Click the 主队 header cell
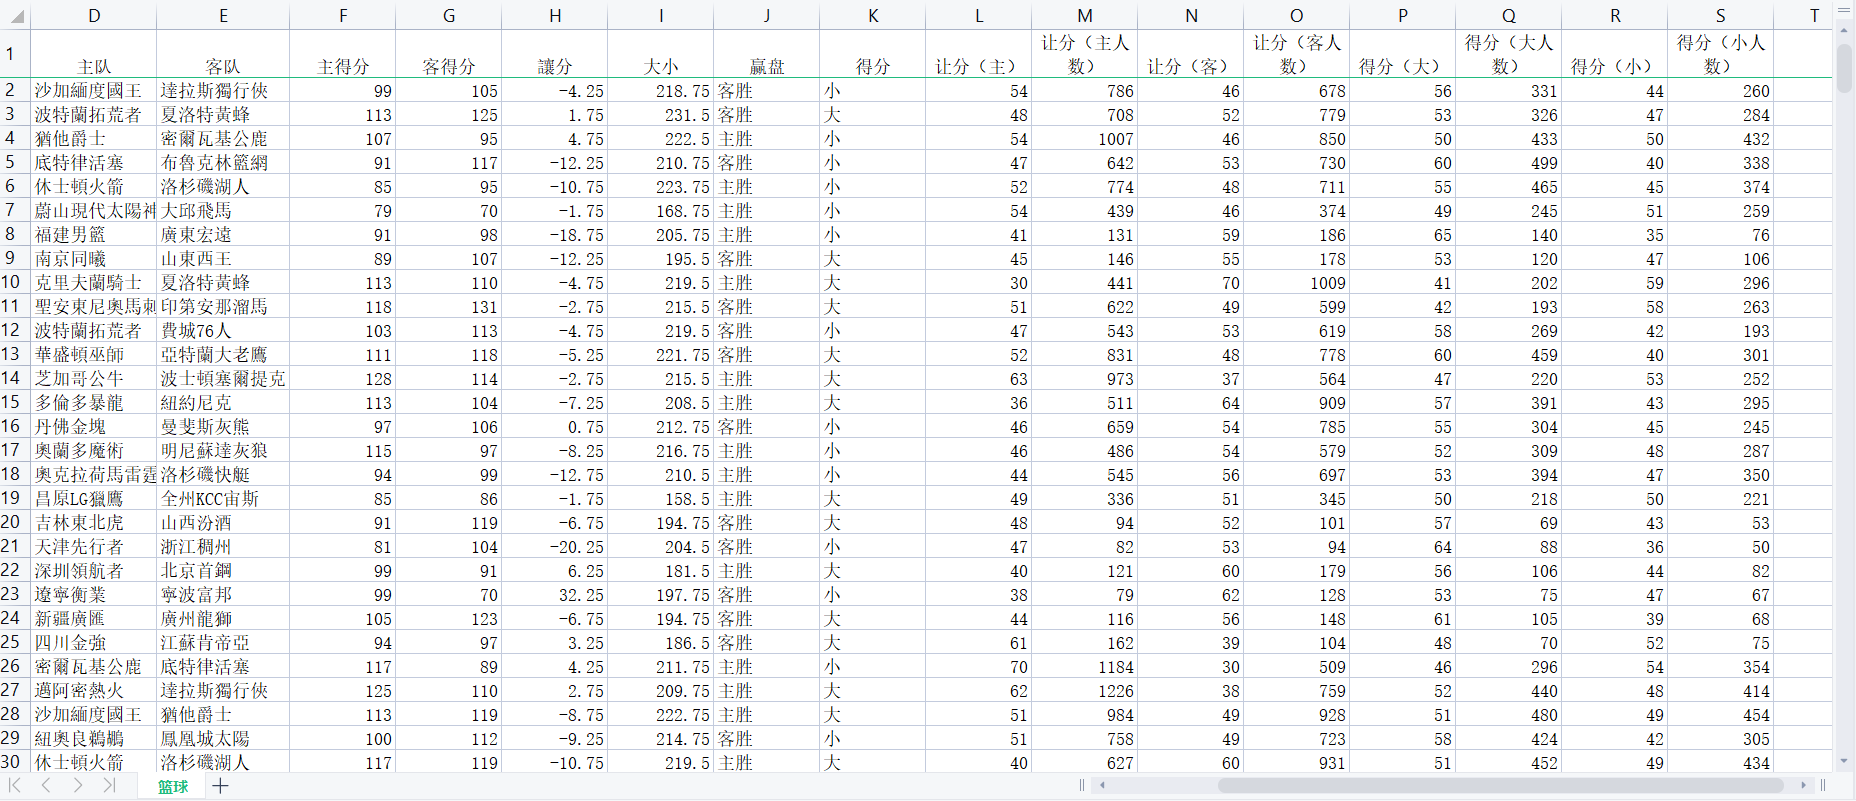This screenshot has width=1856, height=801. (94, 54)
